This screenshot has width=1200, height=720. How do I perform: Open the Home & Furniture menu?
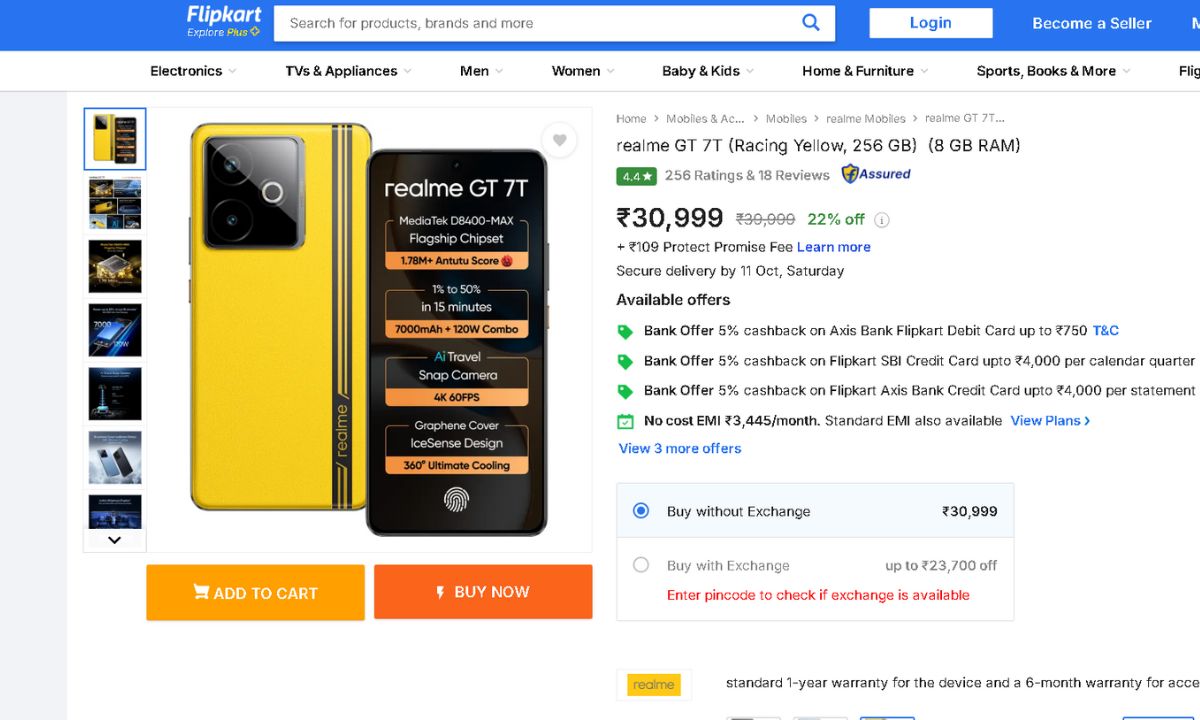[x=865, y=71]
